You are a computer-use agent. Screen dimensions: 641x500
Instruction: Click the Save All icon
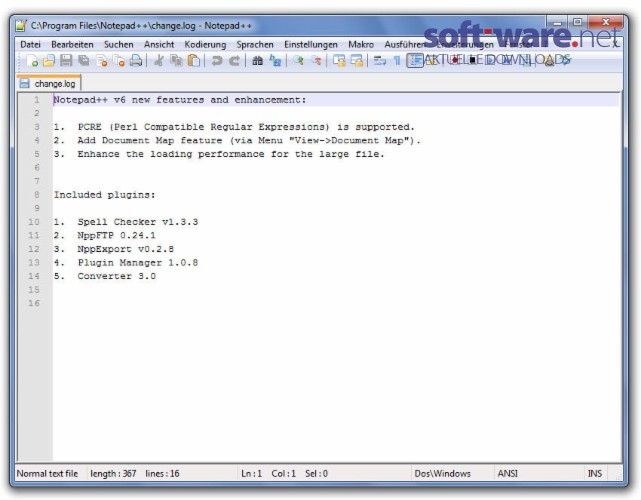[84, 61]
